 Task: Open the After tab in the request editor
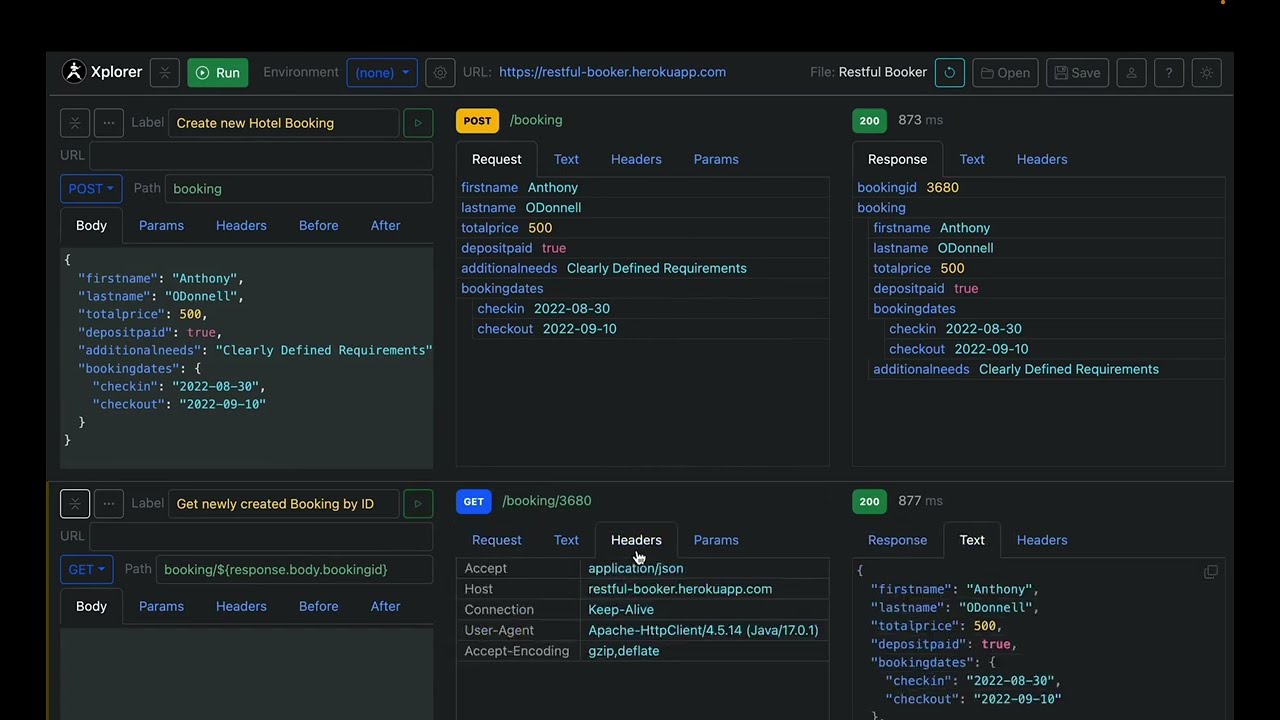pyautogui.click(x=385, y=225)
